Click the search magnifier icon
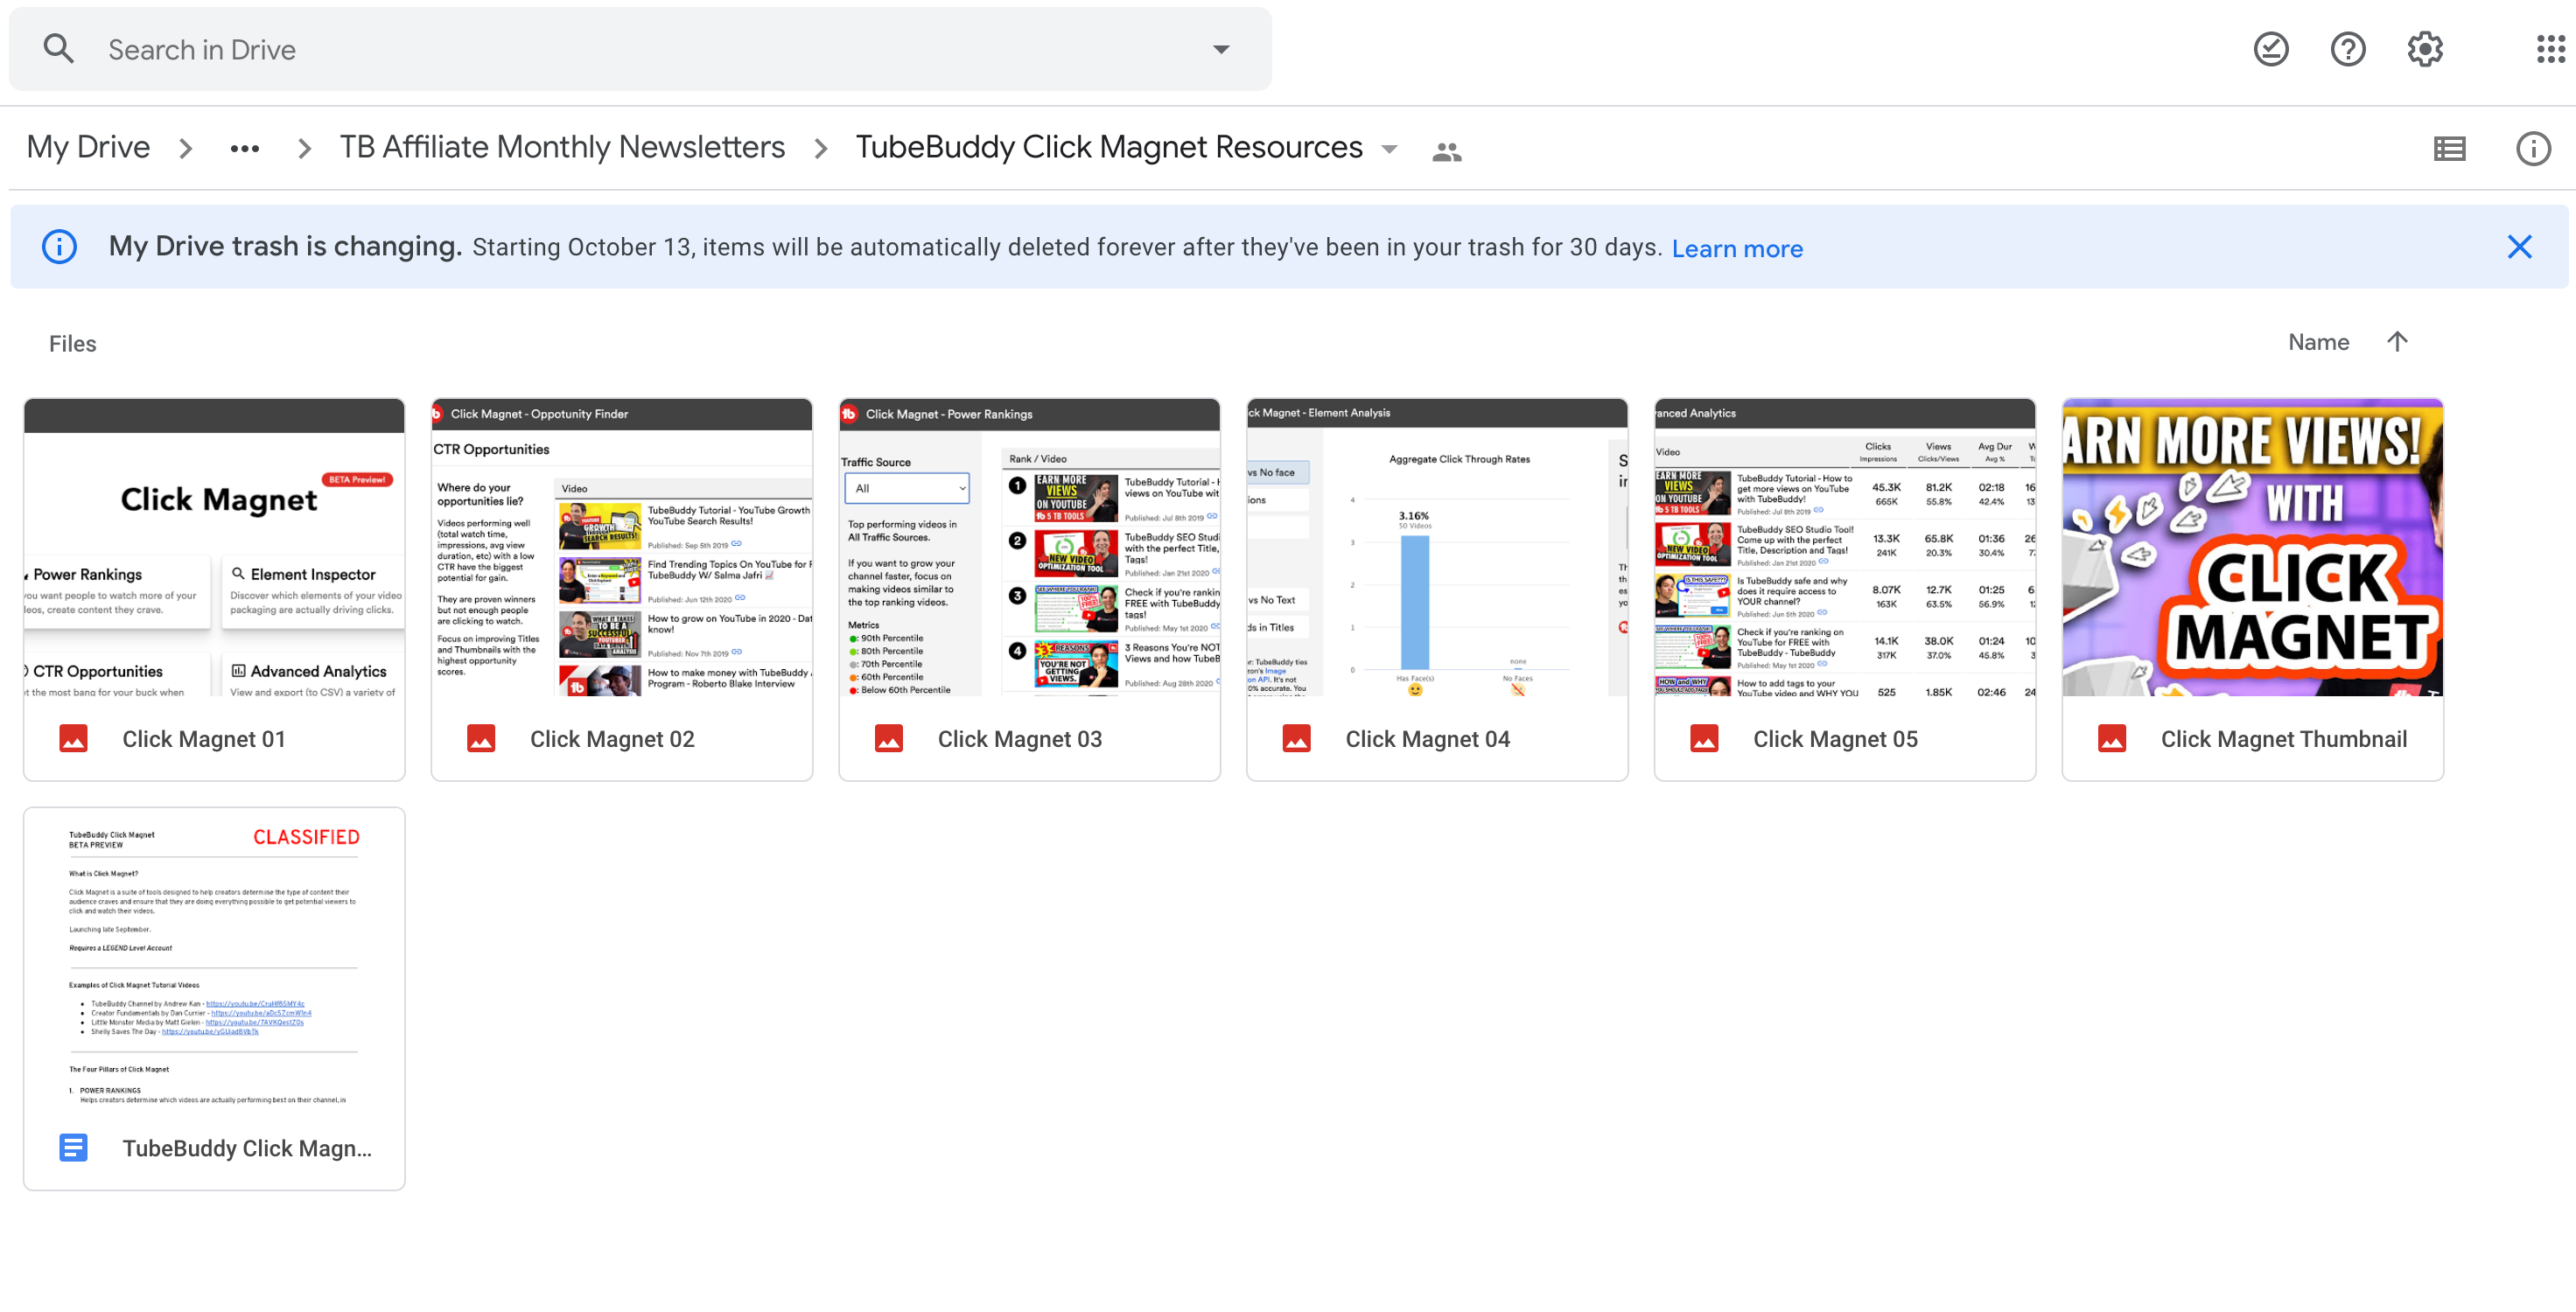Screen dimensions: 2576x1312 [59, 49]
